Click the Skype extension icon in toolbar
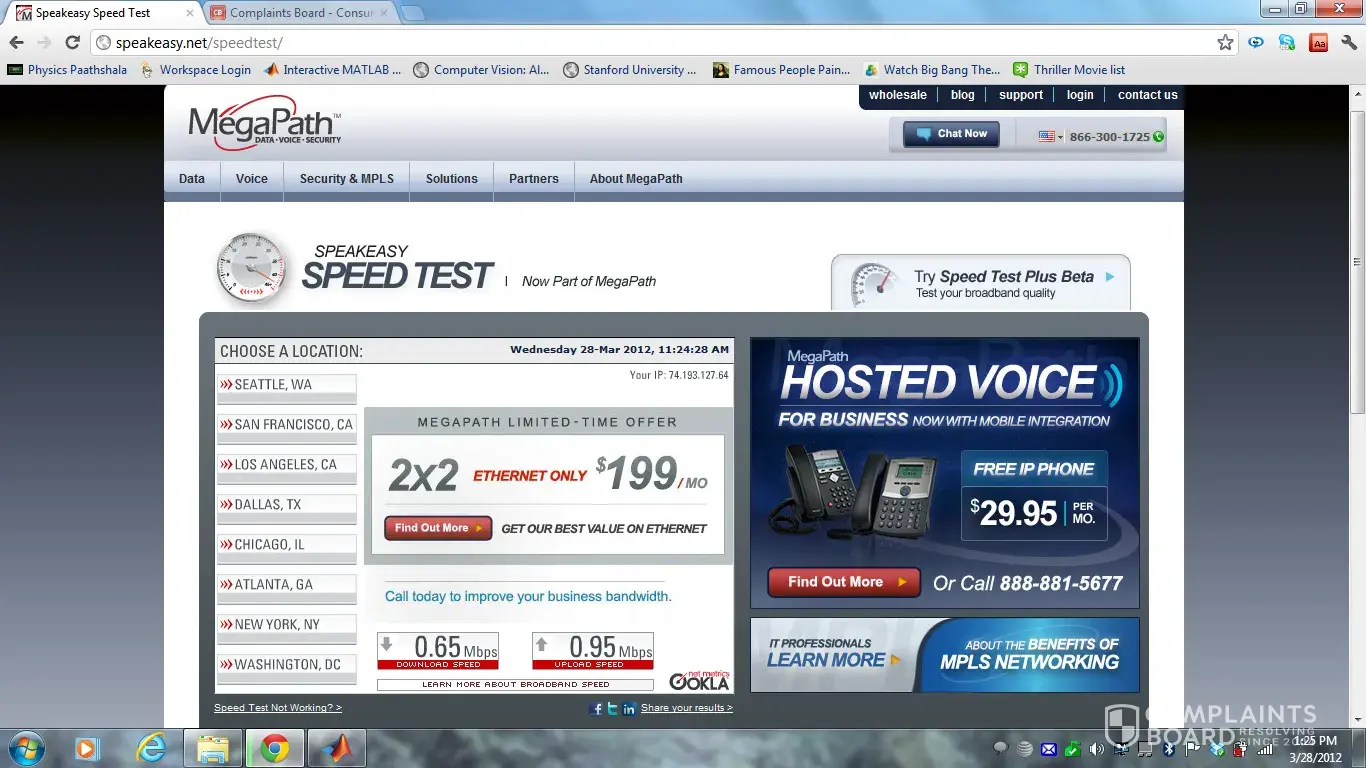 coord(1287,43)
